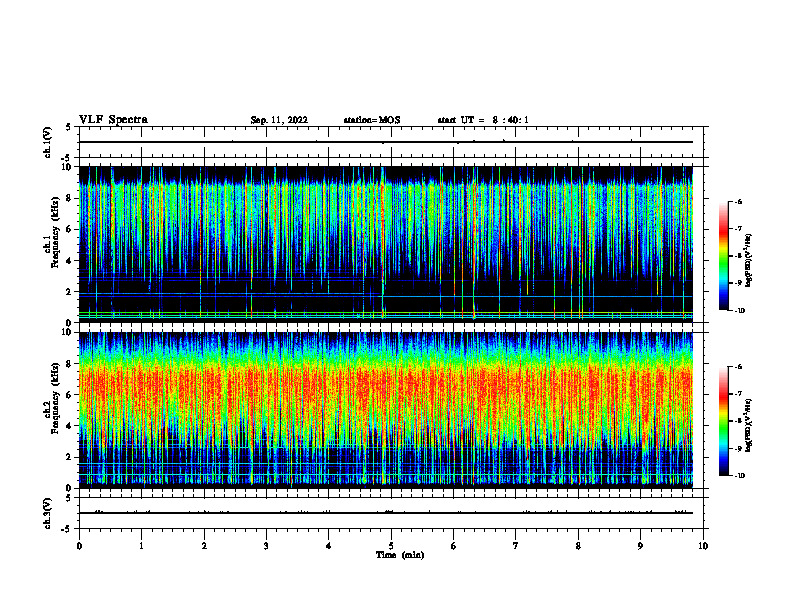Viewport: 792px width, 612px height.
Task: Click time axis tick label "10" at right end
Action: point(703,546)
